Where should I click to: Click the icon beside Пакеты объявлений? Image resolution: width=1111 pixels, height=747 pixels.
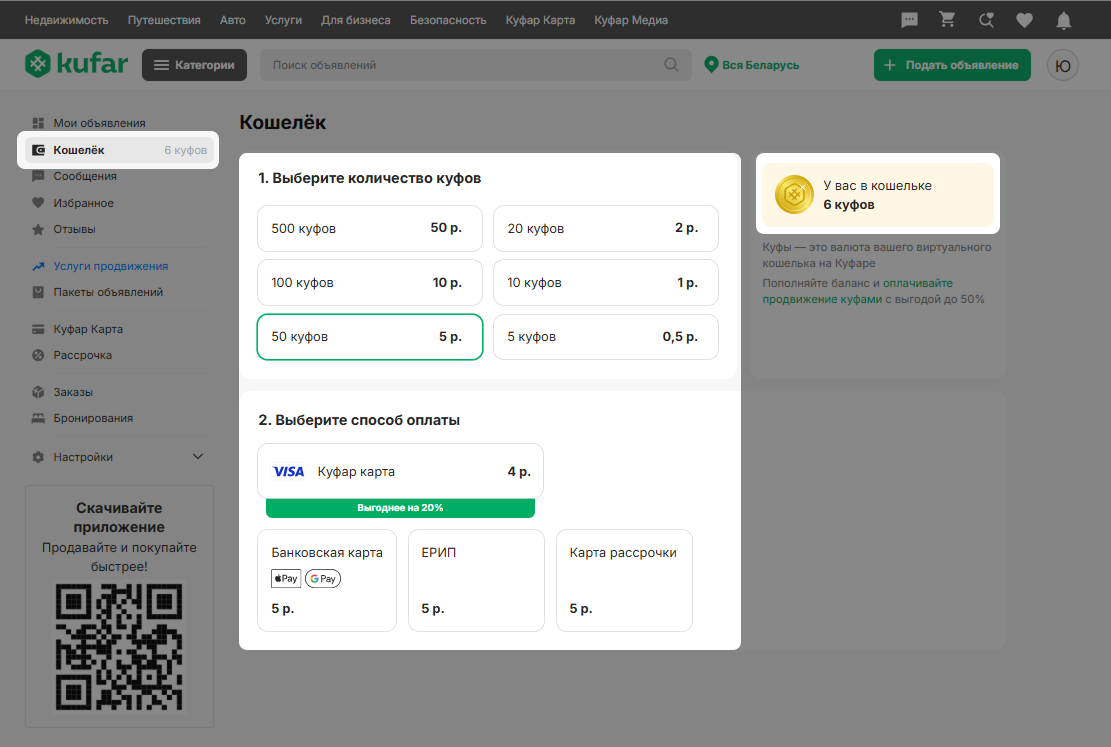[x=38, y=292]
